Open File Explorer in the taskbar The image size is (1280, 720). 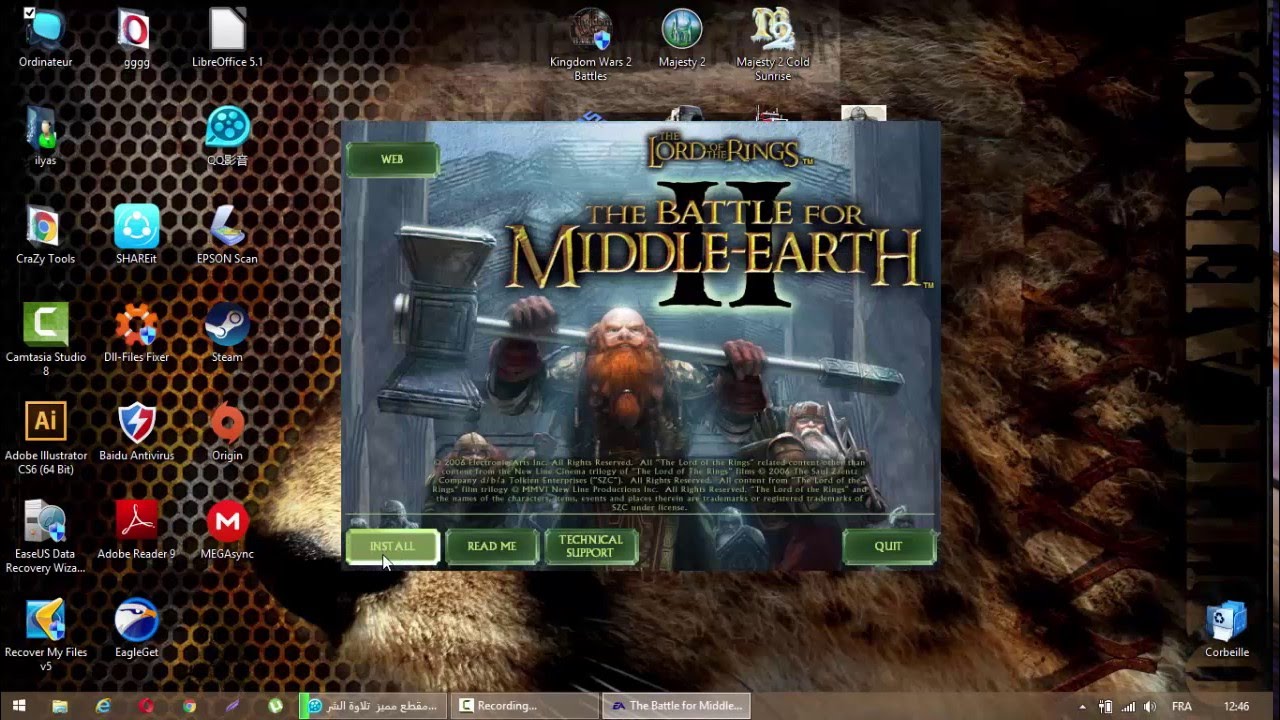pyautogui.click(x=60, y=706)
